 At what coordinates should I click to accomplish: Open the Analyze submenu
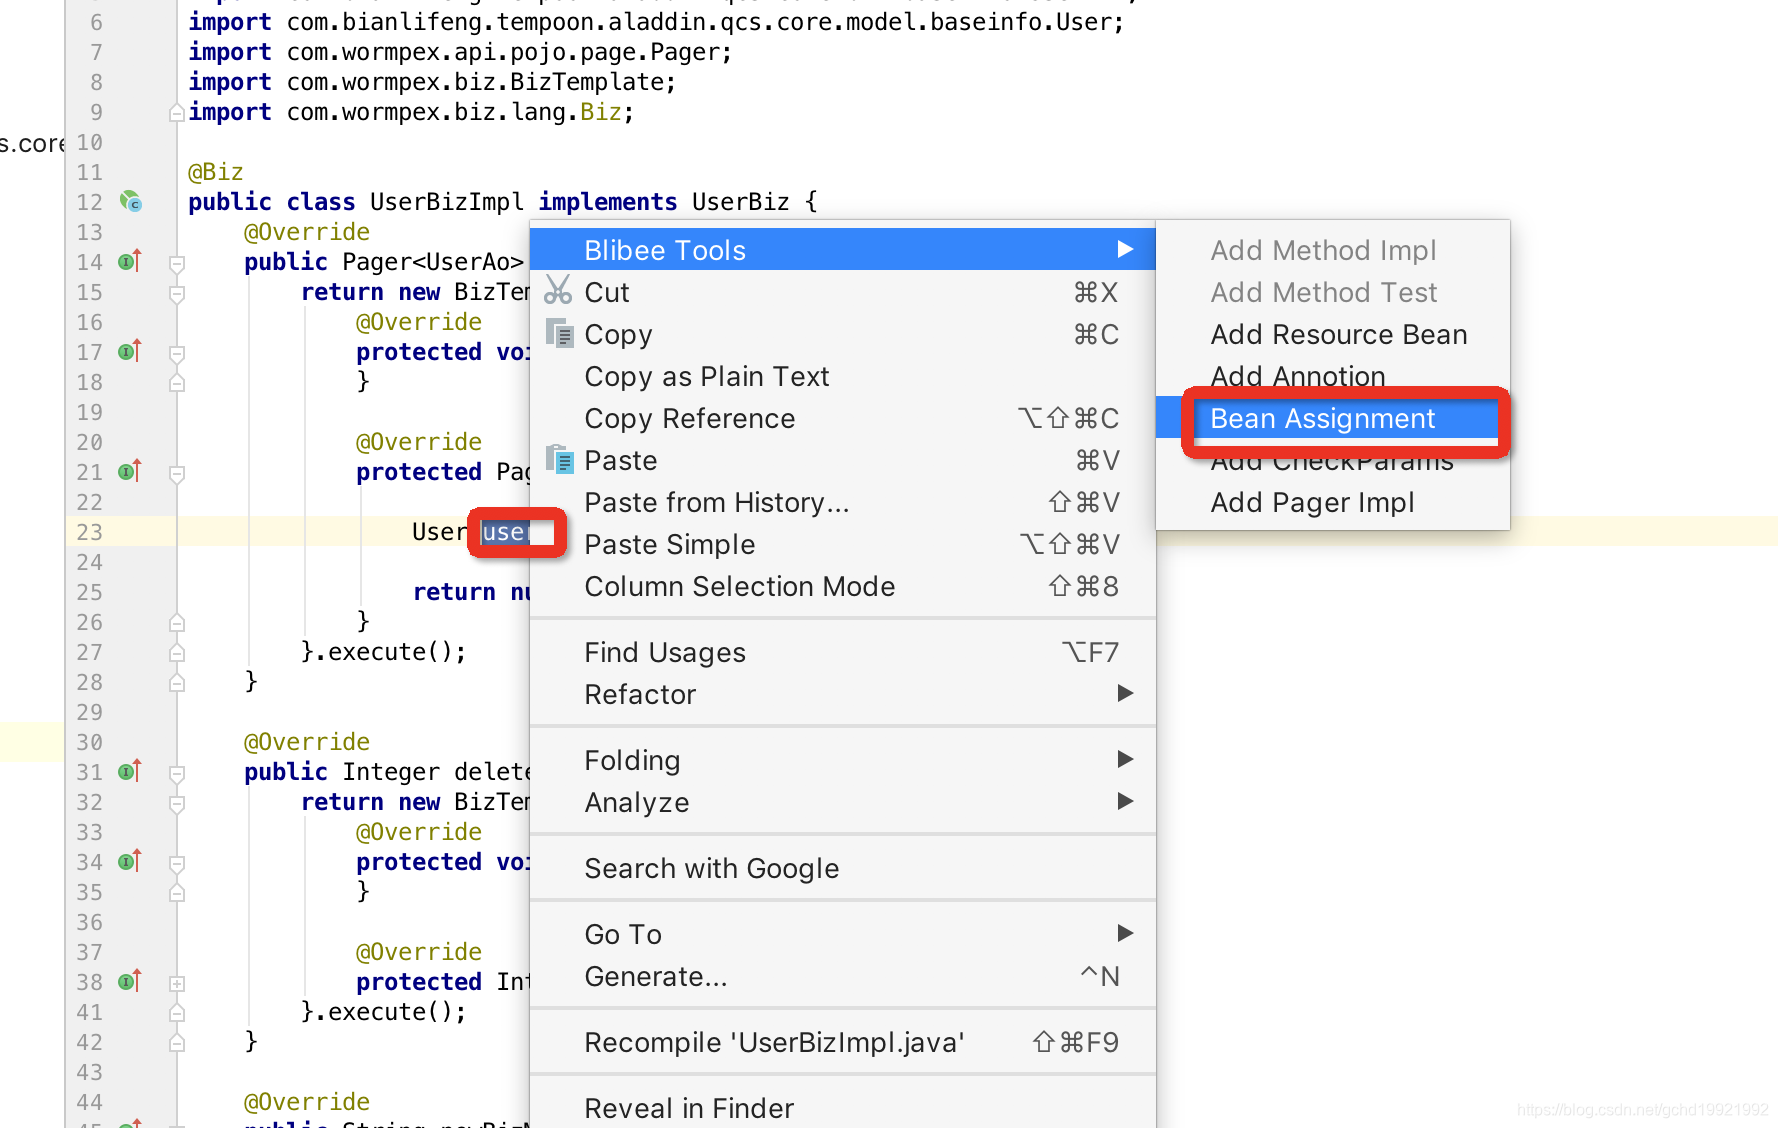pos(842,802)
